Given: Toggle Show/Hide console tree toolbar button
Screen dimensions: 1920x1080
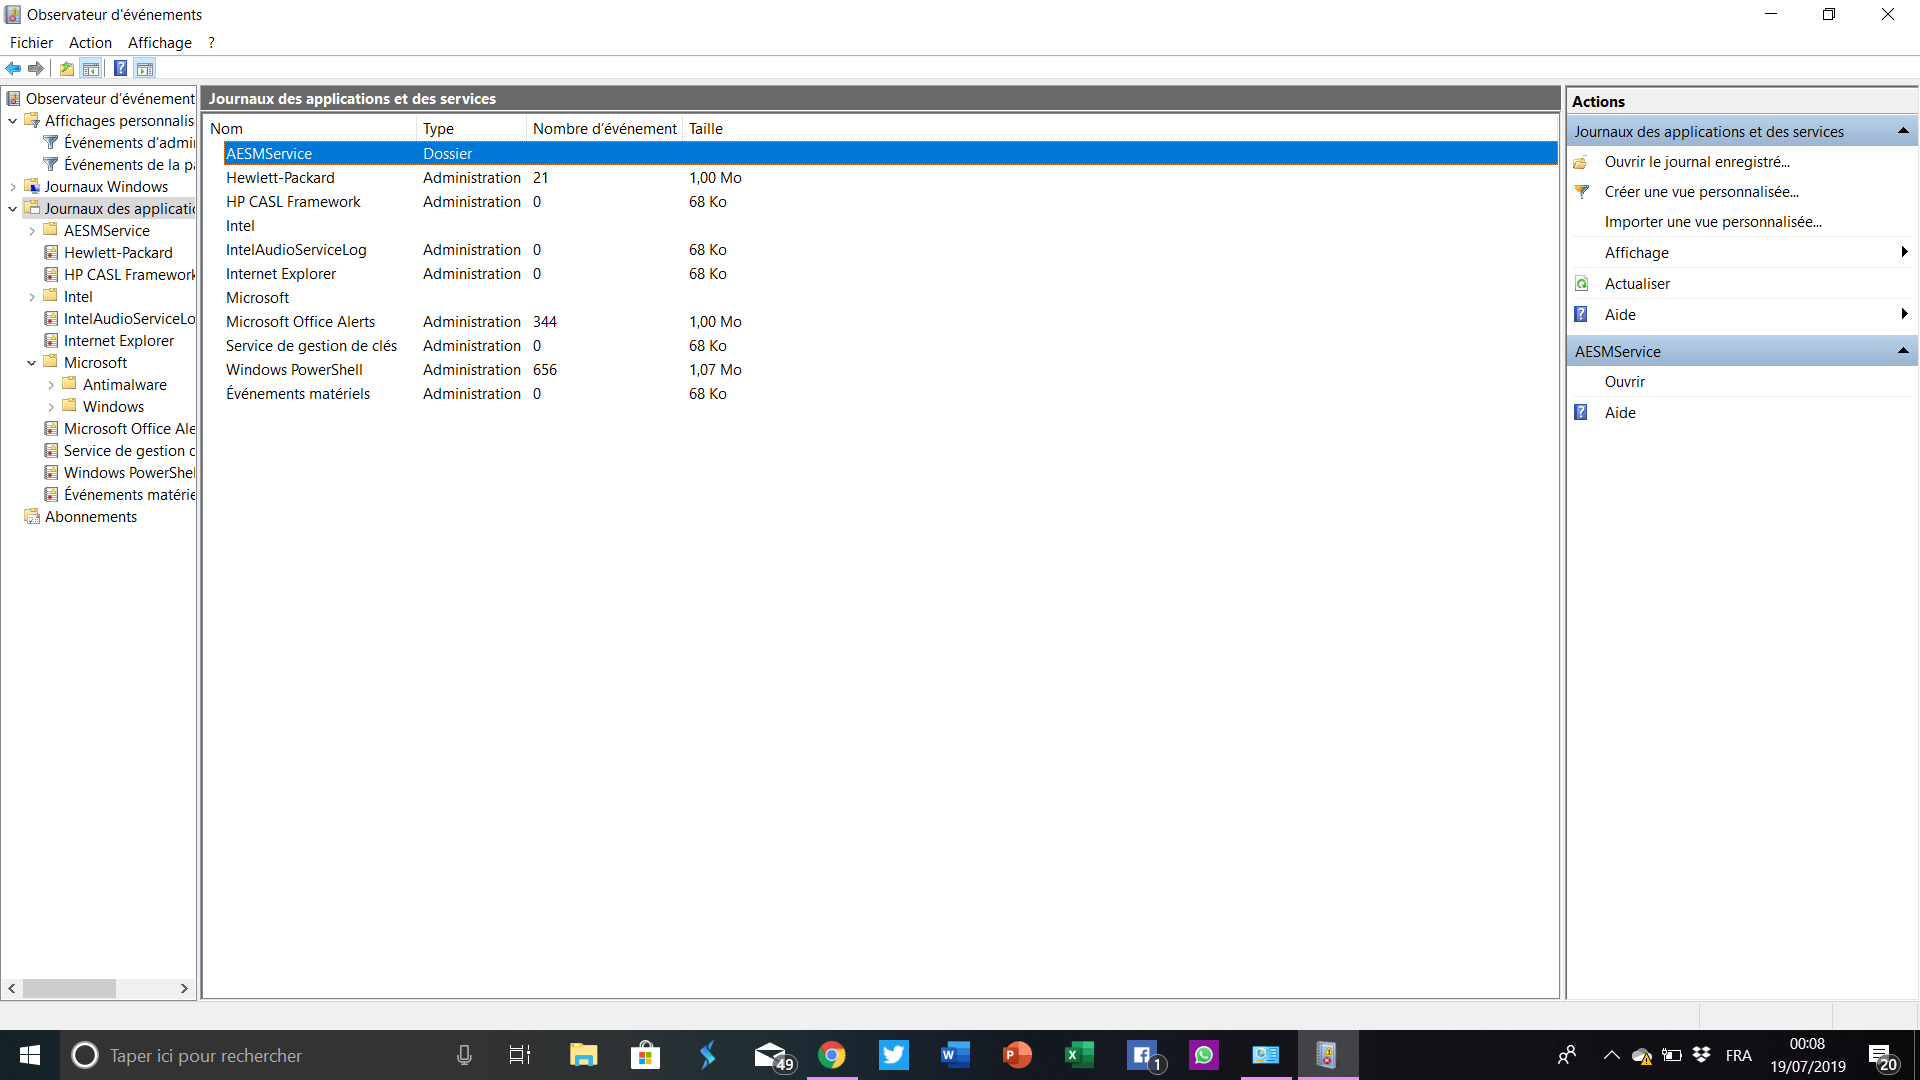Looking at the screenshot, I should tap(91, 68).
